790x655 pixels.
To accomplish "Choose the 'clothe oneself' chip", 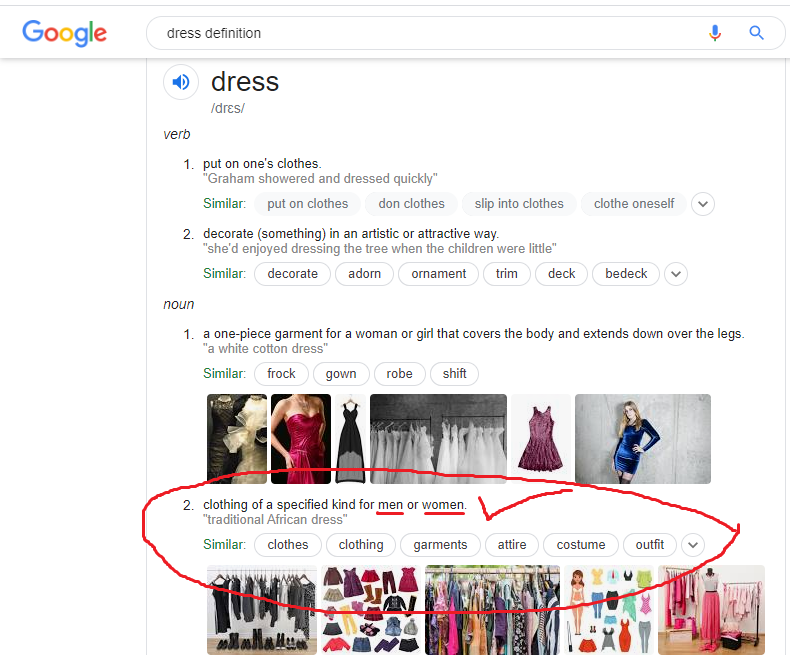I will [x=634, y=204].
